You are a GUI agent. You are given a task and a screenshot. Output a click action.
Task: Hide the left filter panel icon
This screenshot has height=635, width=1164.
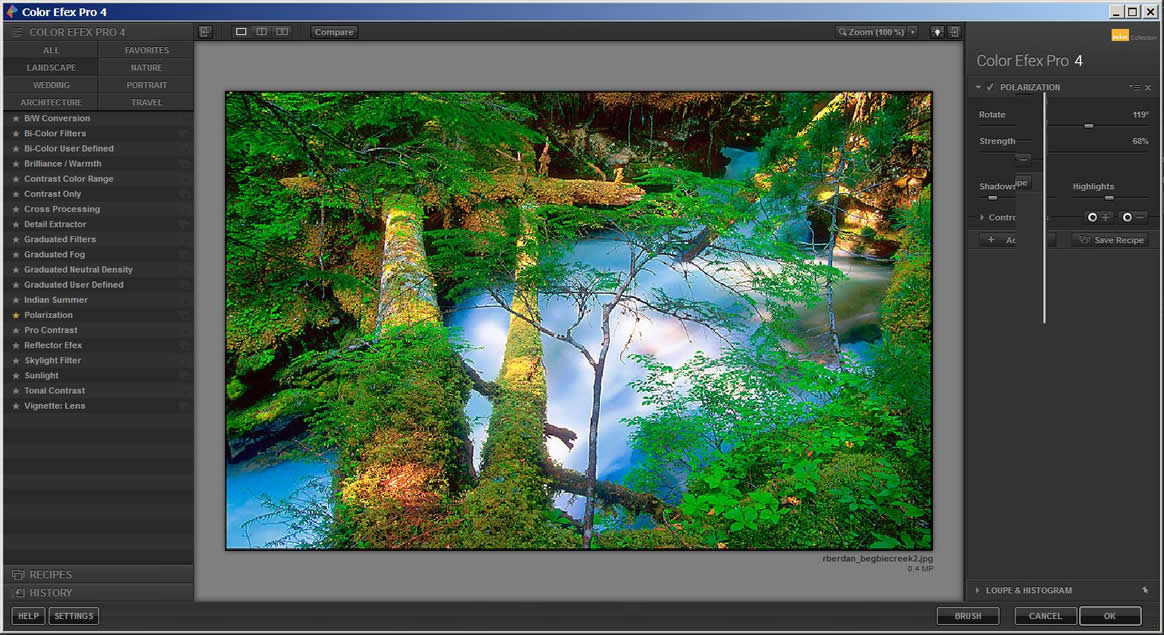205,32
